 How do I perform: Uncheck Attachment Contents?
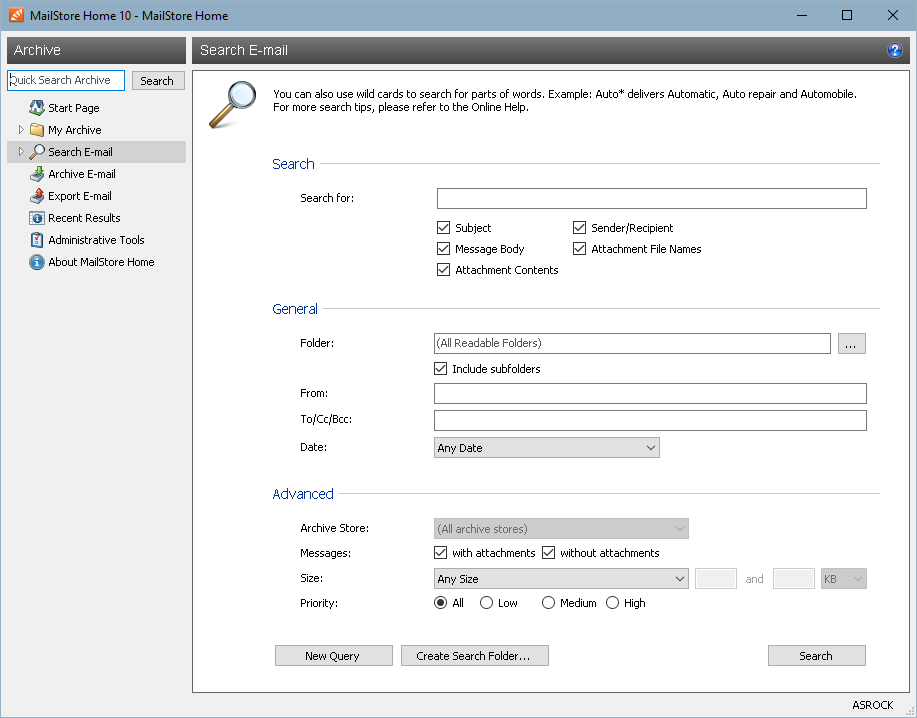[x=443, y=270]
